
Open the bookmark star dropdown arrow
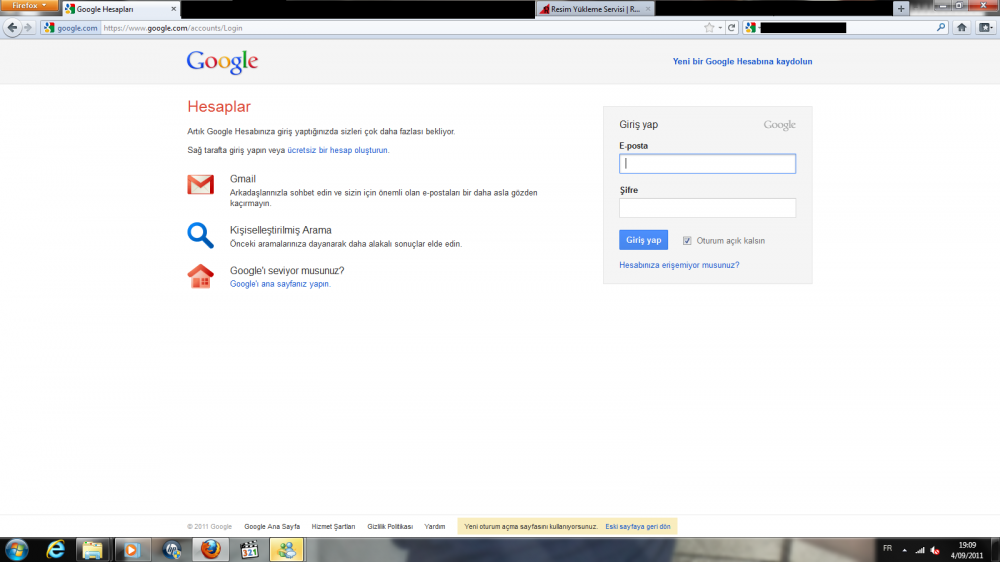(720, 27)
